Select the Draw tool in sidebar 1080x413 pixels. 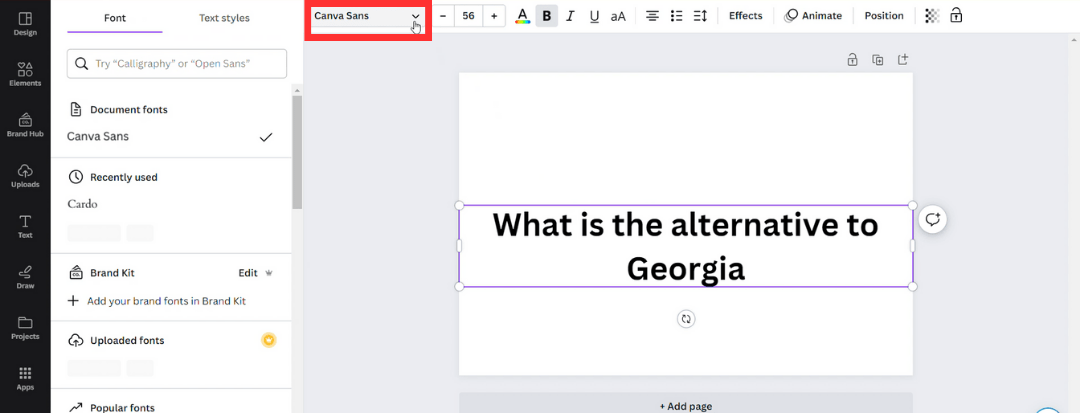[x=25, y=278]
